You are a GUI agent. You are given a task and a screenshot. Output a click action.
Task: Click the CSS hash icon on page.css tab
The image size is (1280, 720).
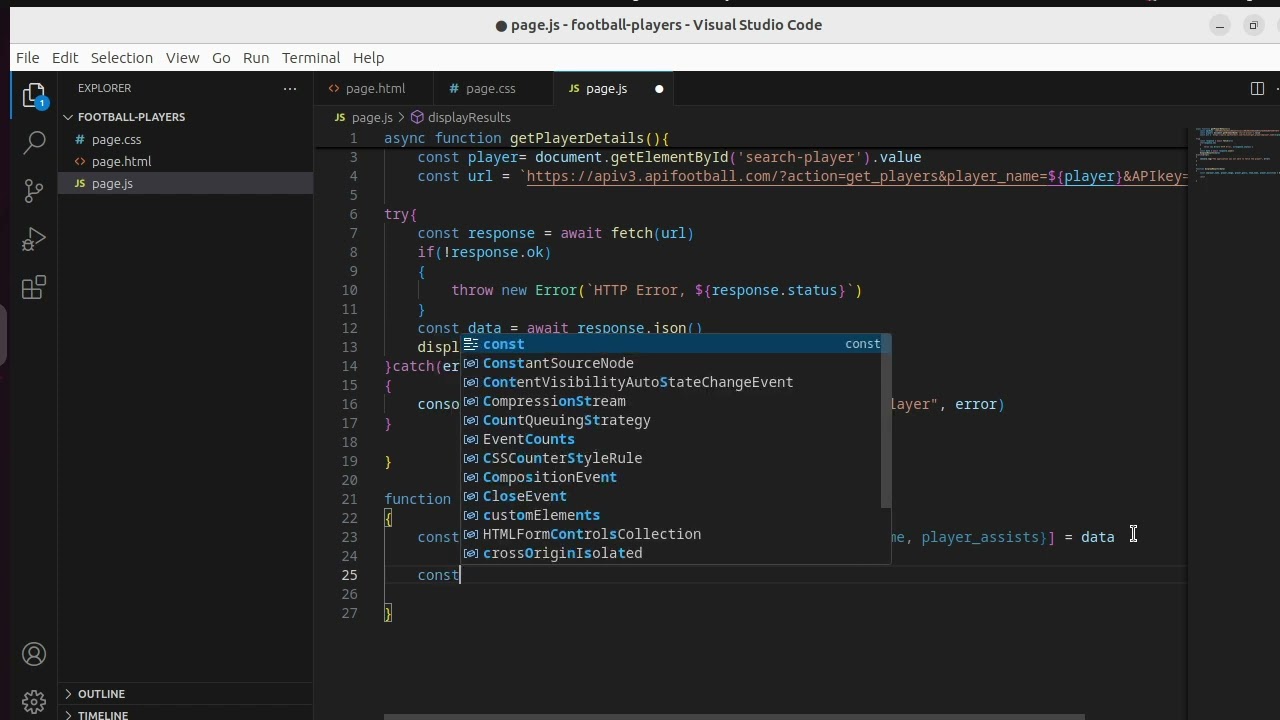(x=454, y=89)
